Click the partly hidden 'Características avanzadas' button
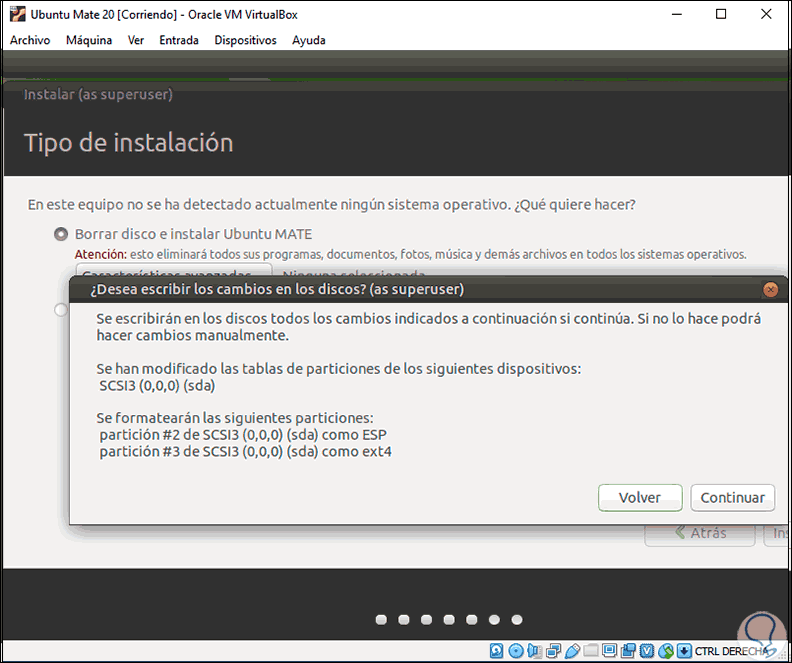792x663 pixels. tap(174, 270)
